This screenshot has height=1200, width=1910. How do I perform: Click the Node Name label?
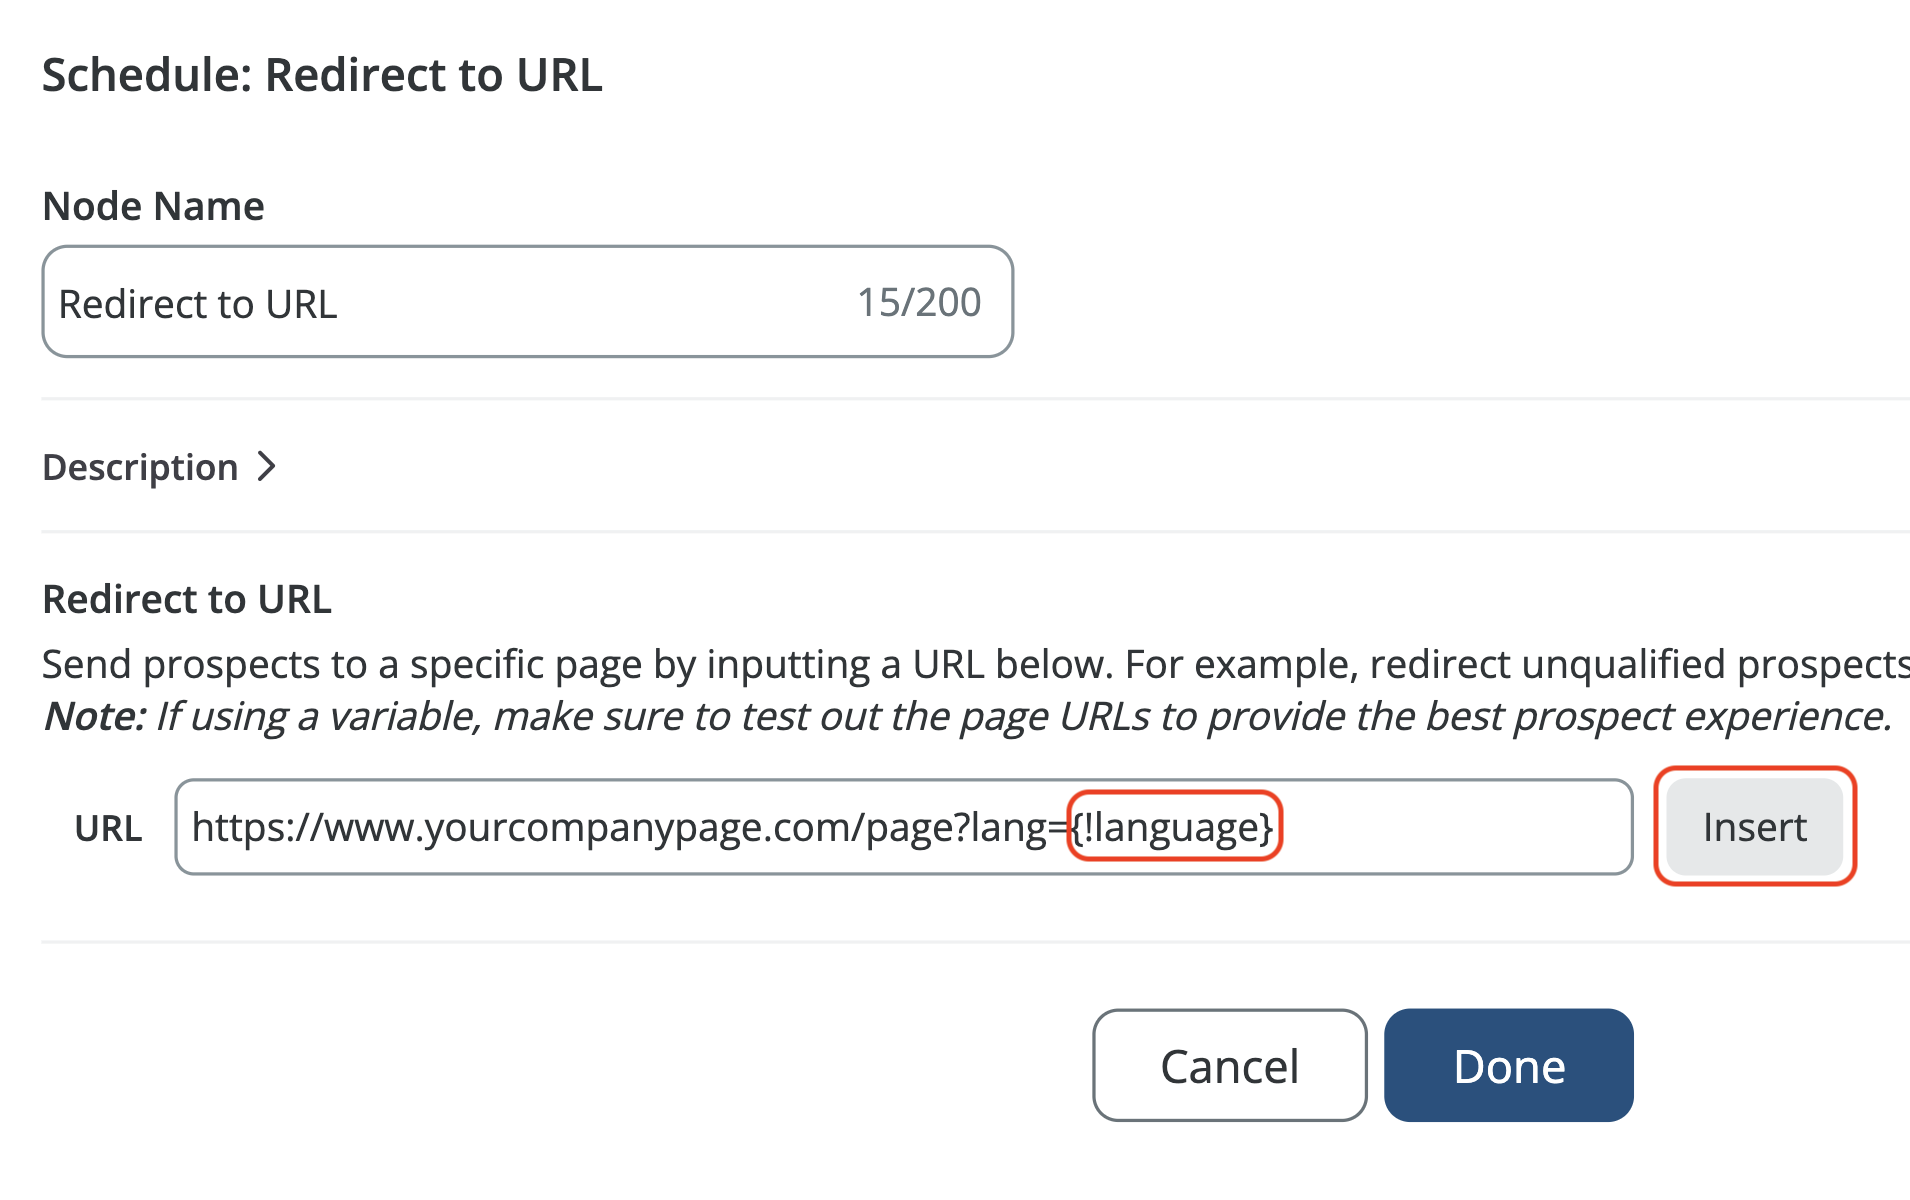tap(153, 206)
